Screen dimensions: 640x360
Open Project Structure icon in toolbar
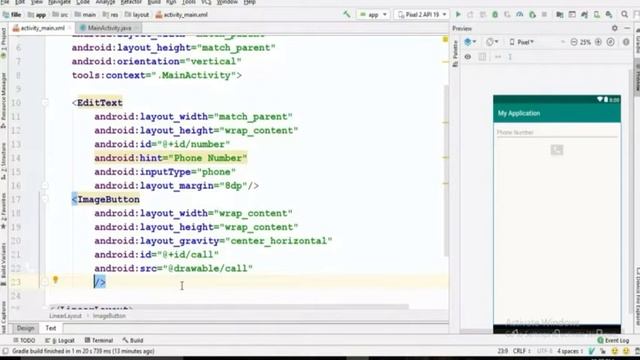(x=560, y=14)
